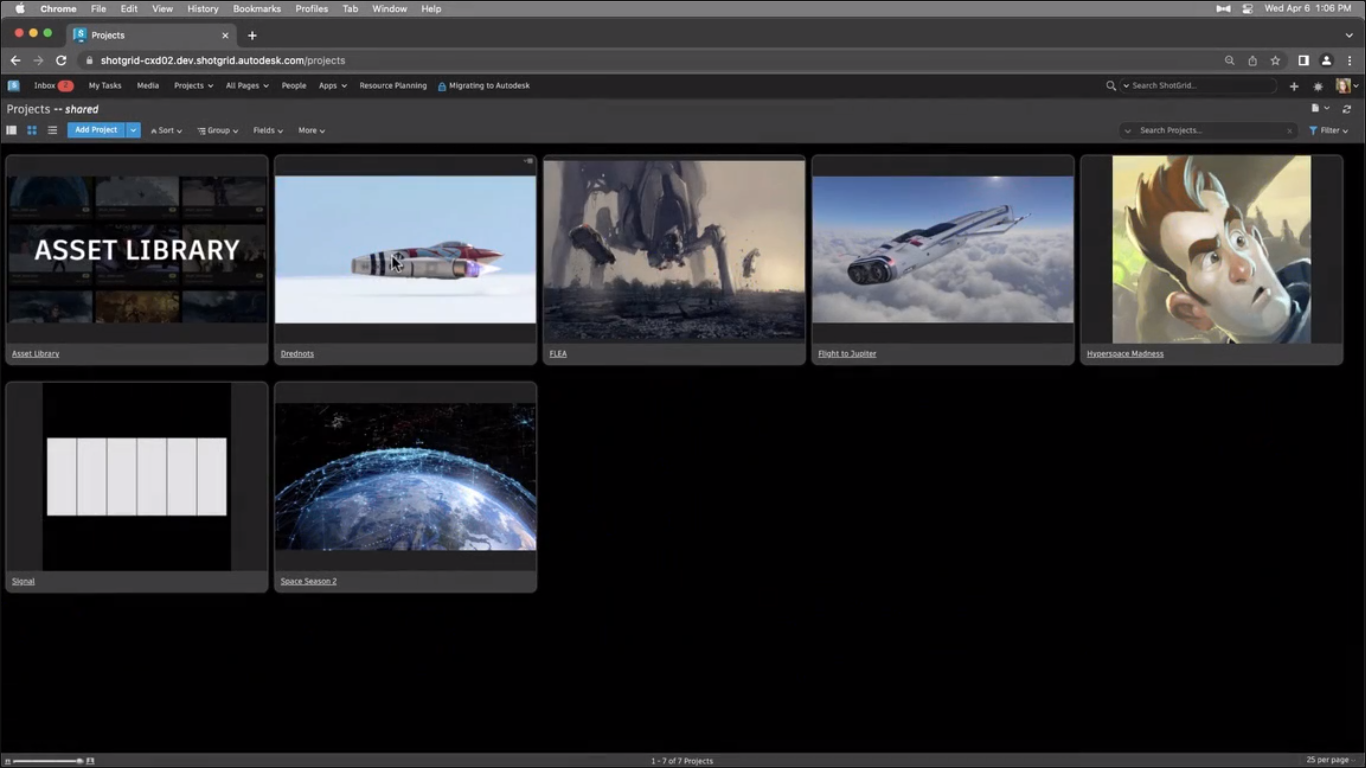Click the Filter funnel icon
1366x768 pixels.
point(1313,130)
